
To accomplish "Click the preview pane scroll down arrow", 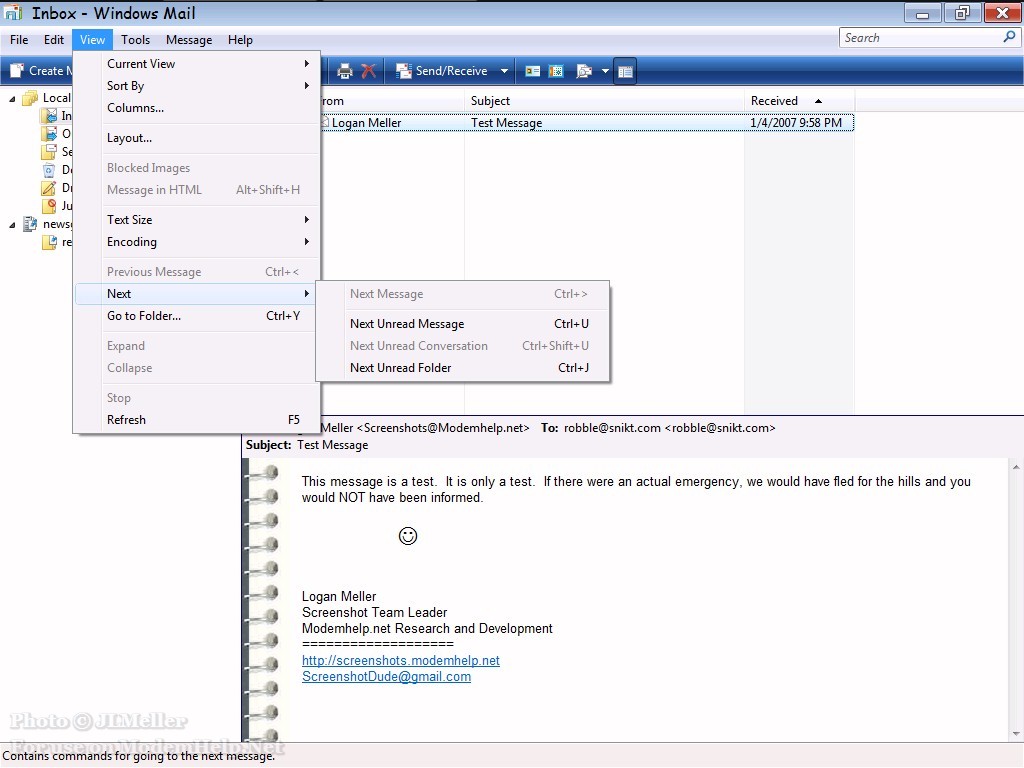I will 1016,733.
